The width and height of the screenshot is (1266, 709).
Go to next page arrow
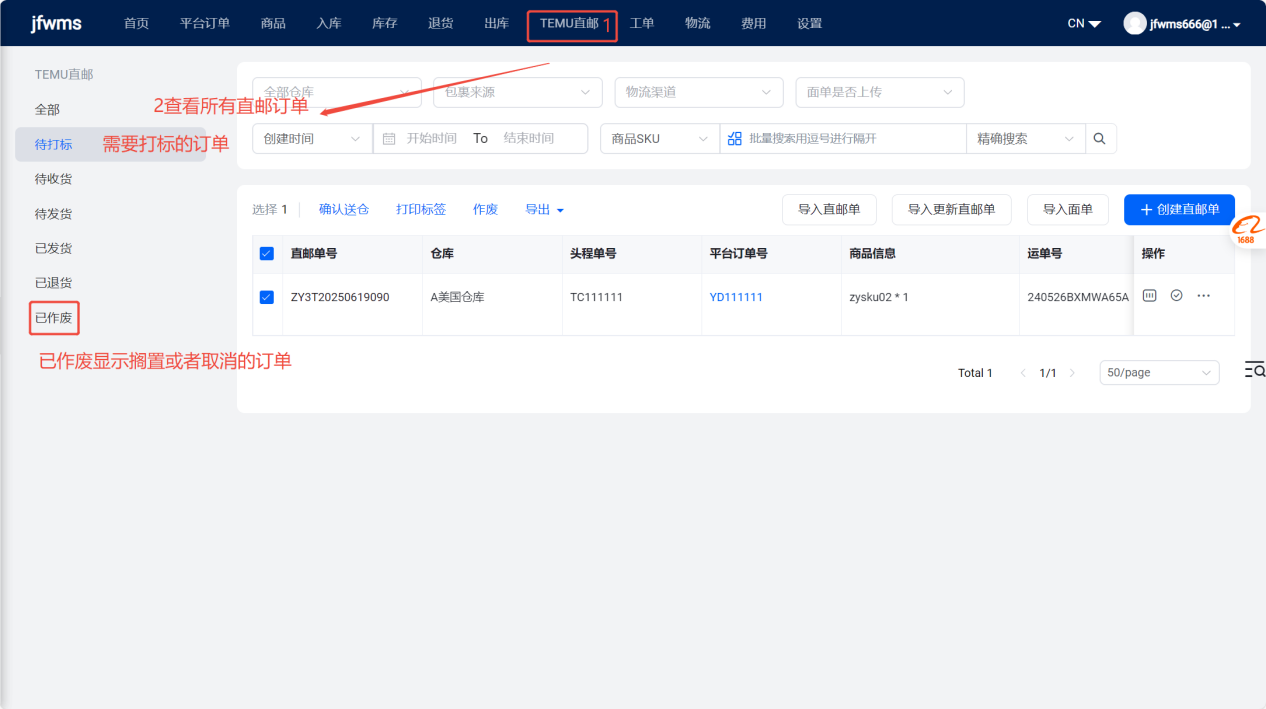pyautogui.click(x=1073, y=373)
